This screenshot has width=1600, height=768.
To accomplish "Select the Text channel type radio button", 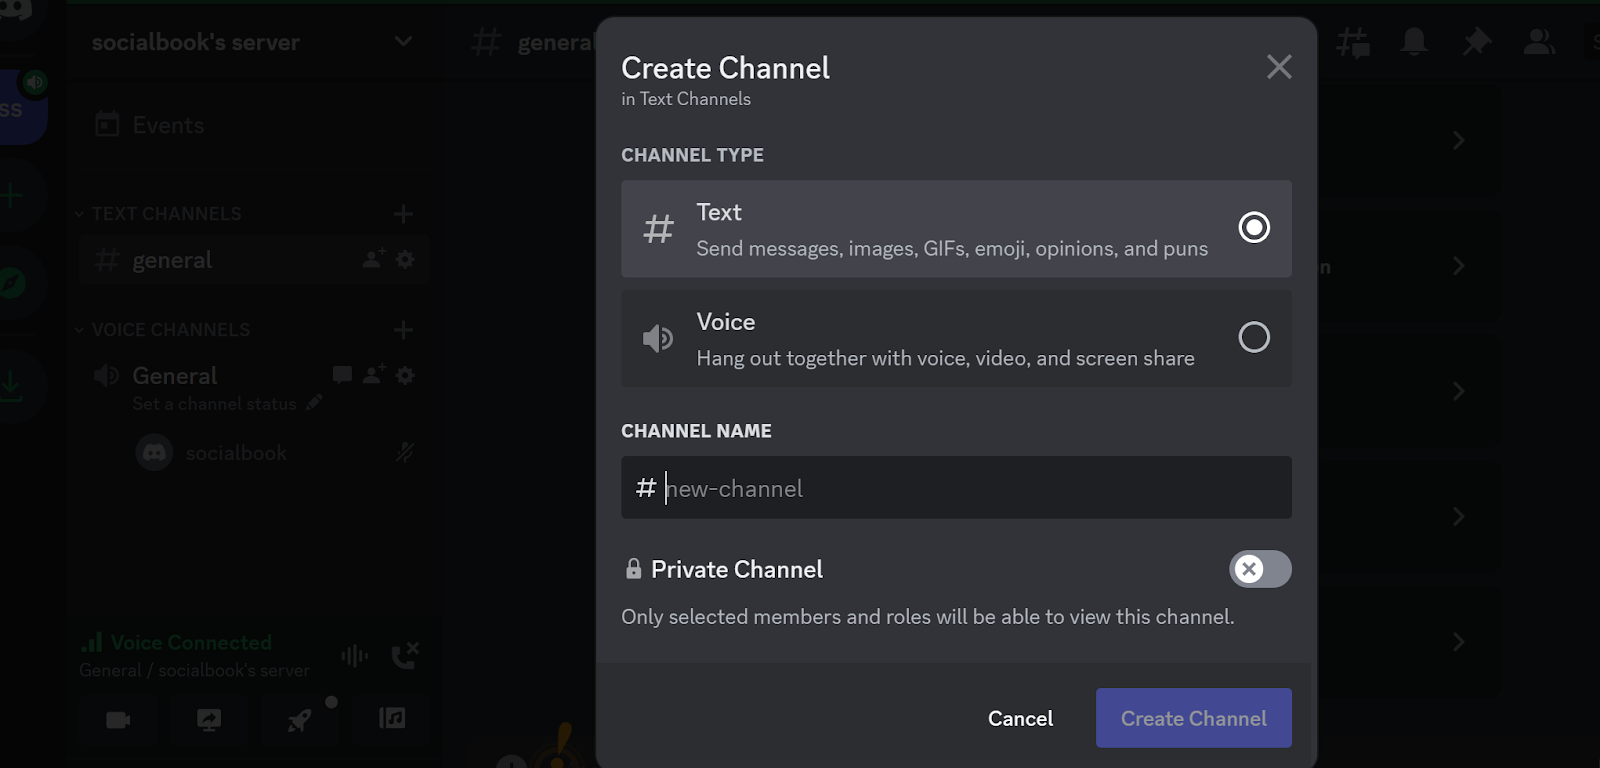I will click(x=1253, y=228).
